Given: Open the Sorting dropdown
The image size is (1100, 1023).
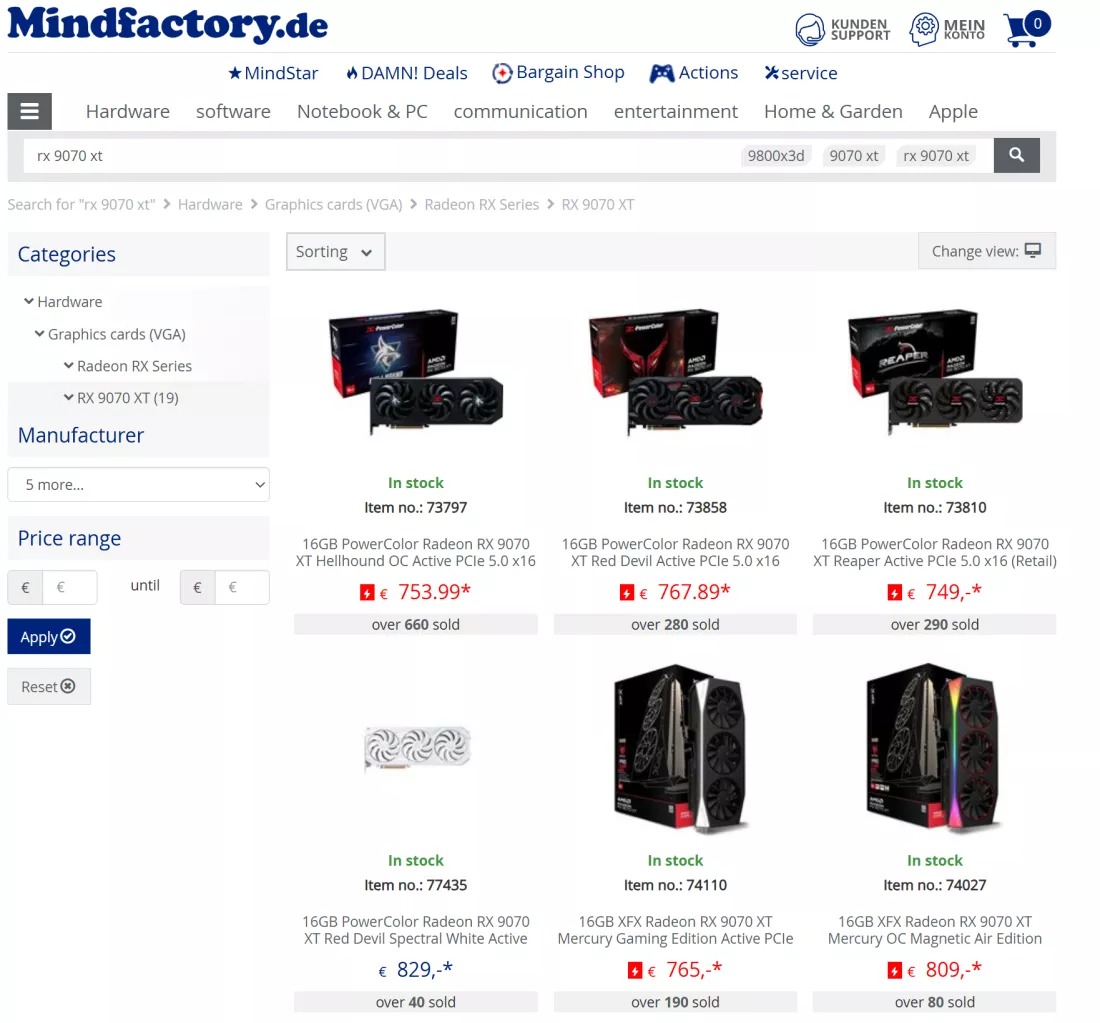Looking at the screenshot, I should pos(335,252).
